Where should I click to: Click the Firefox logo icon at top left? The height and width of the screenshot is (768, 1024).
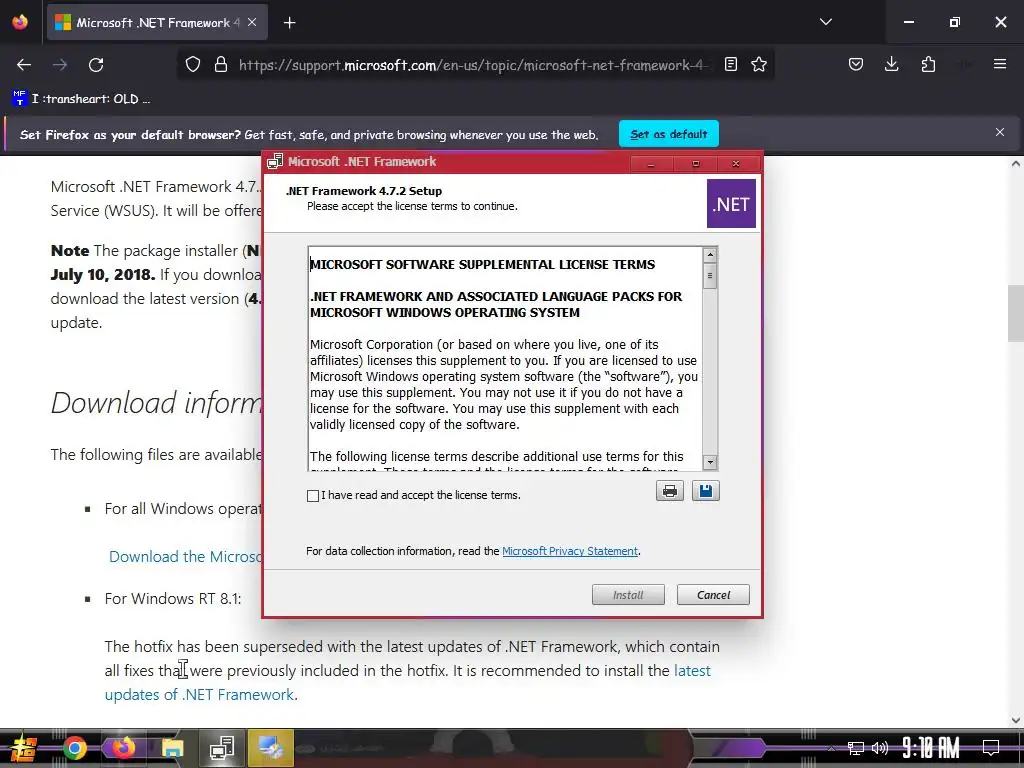20,22
